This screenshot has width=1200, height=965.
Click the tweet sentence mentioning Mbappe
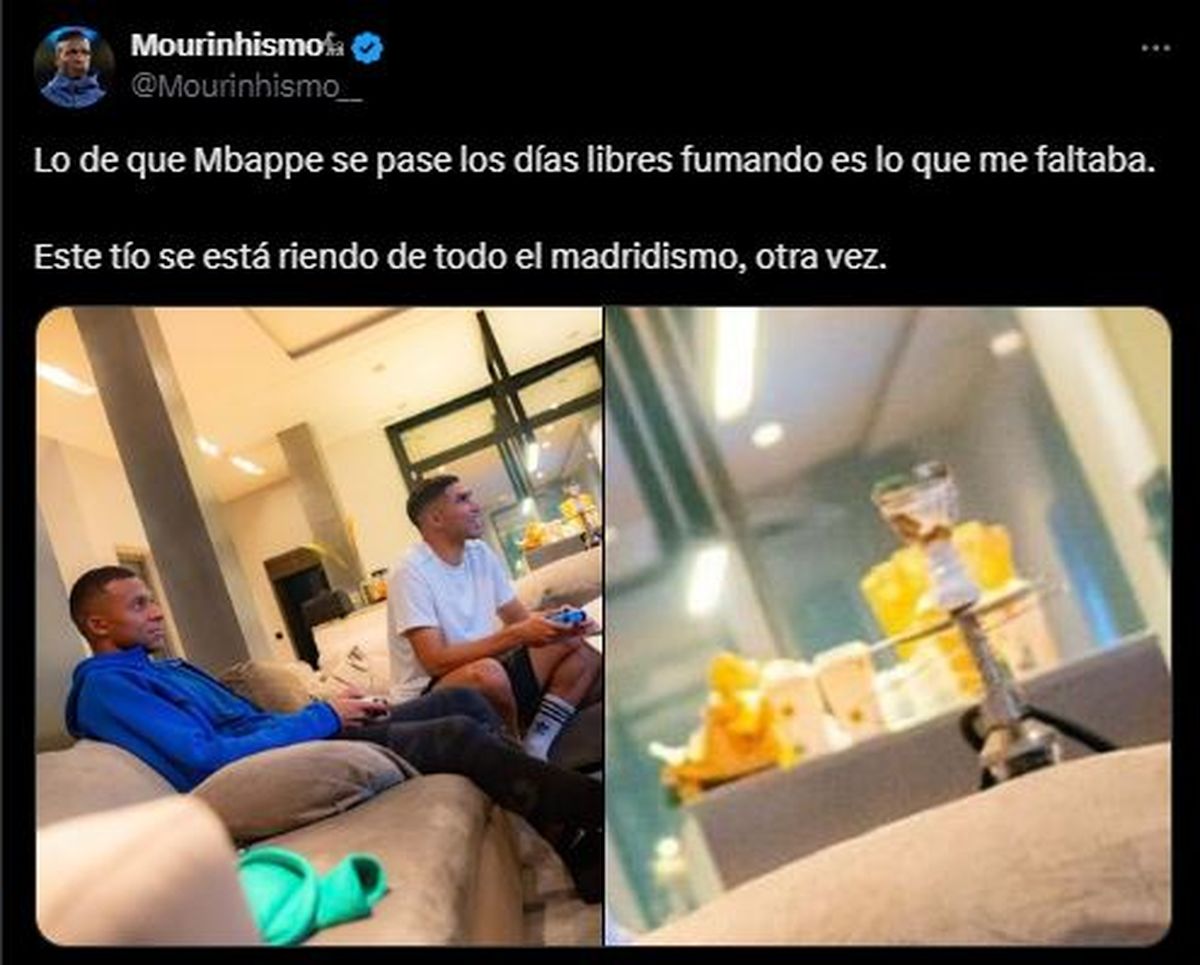pos(594,161)
